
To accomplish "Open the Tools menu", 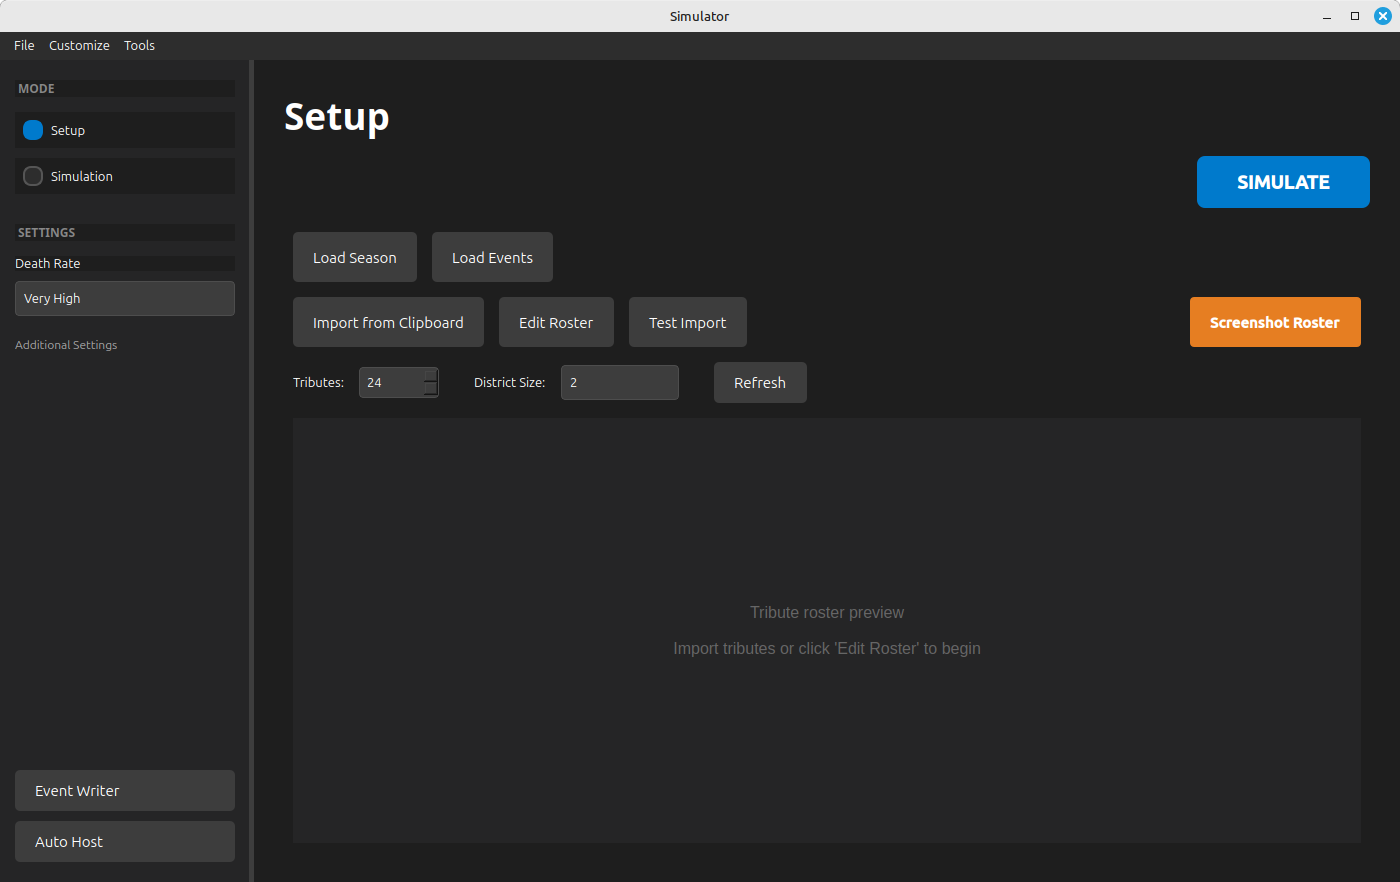I will (139, 46).
